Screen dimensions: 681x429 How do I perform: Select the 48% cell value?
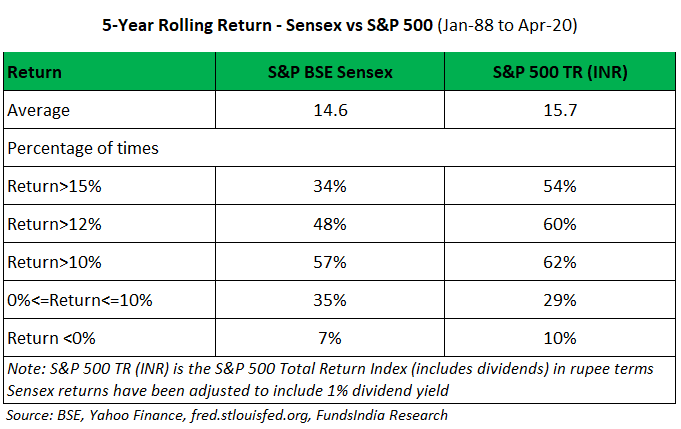tap(330, 224)
